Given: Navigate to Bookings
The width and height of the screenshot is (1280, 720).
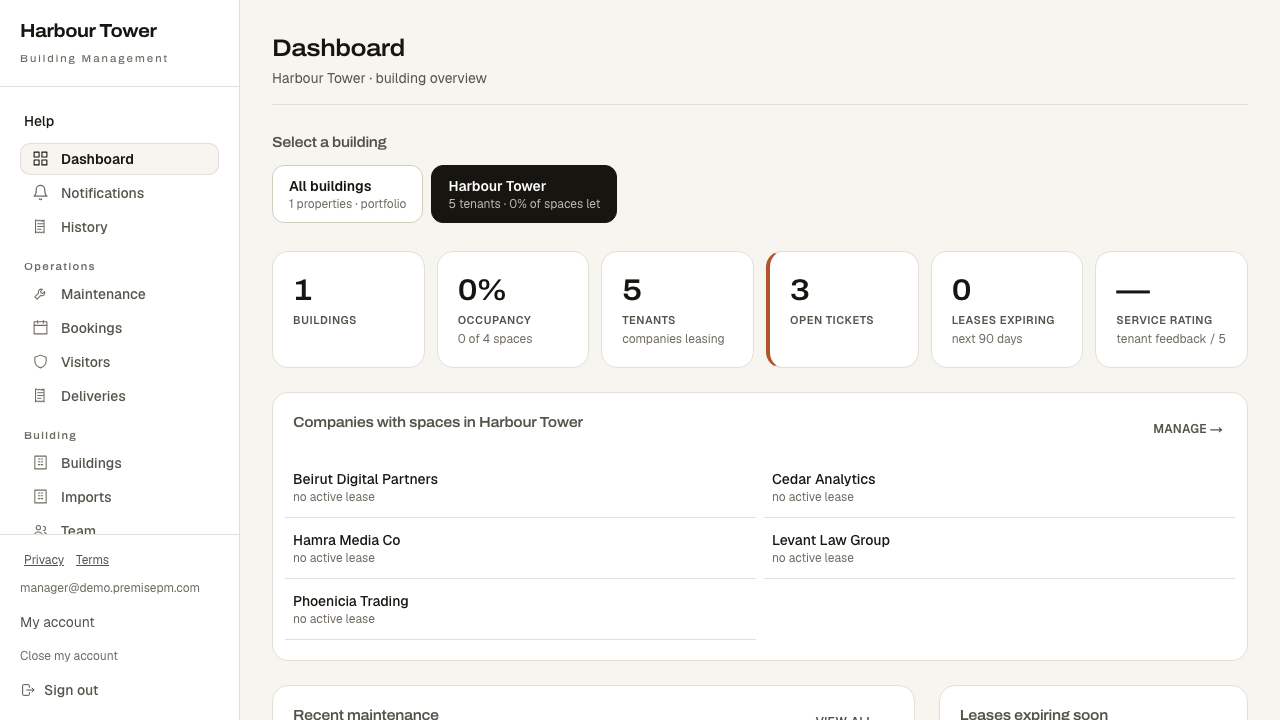Looking at the screenshot, I should pyautogui.click(x=119, y=328).
